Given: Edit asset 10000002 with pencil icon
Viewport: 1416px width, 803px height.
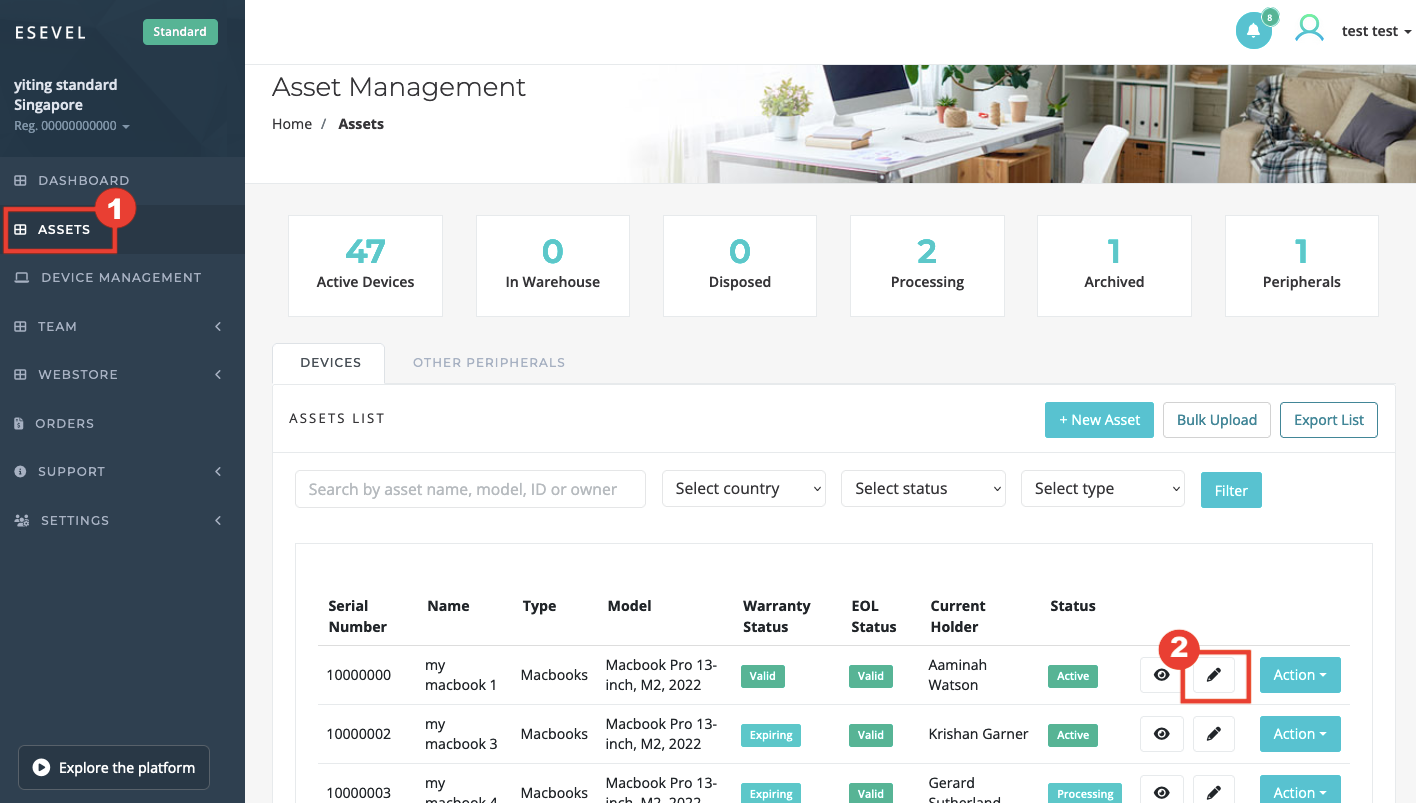Looking at the screenshot, I should 1214,734.
